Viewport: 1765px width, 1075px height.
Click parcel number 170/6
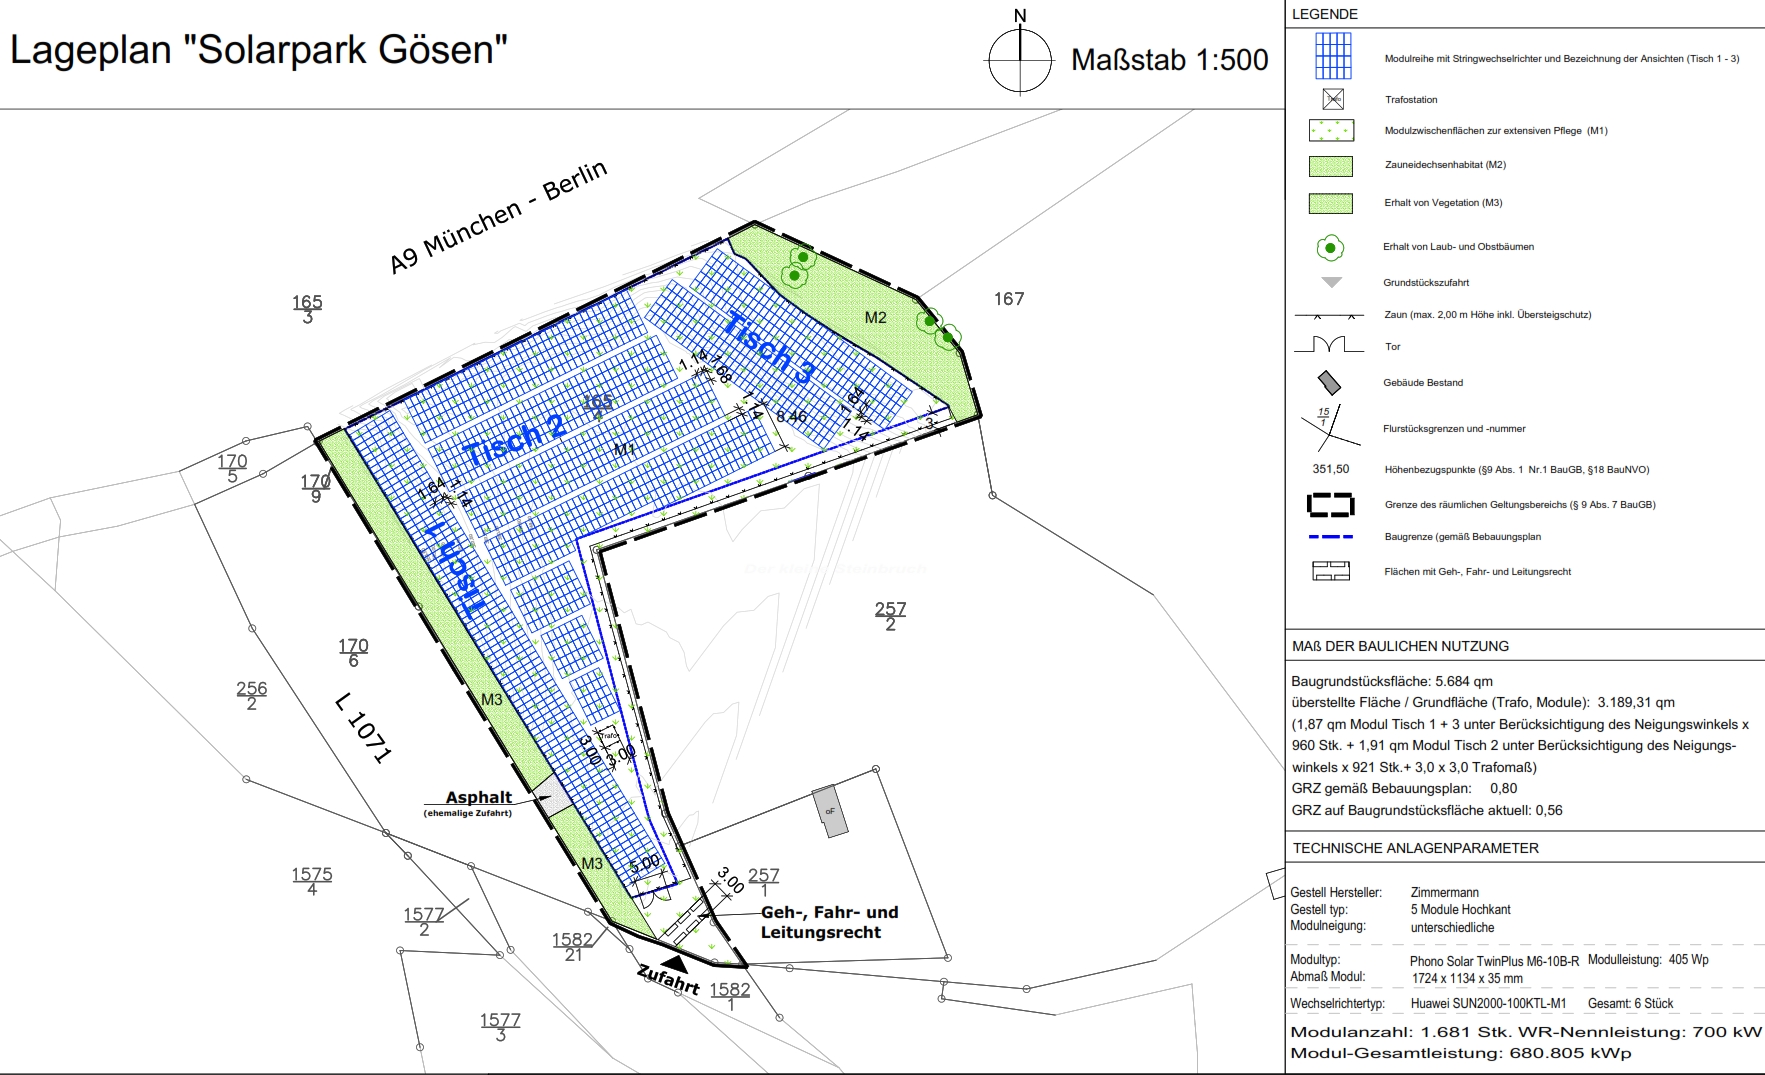353,653
